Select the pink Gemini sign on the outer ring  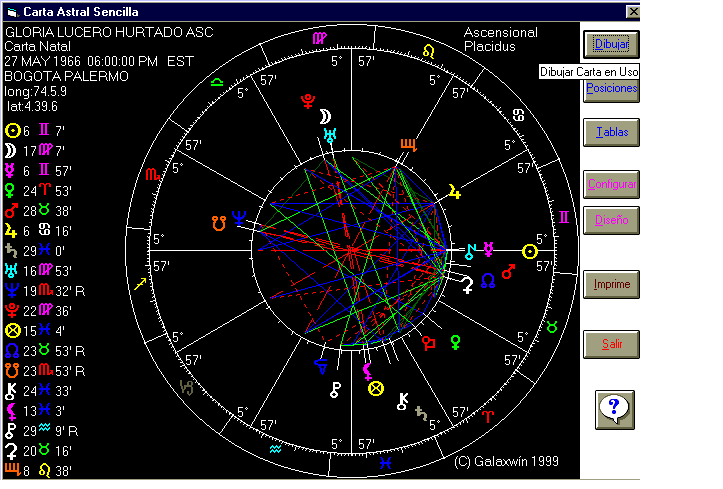(564, 216)
